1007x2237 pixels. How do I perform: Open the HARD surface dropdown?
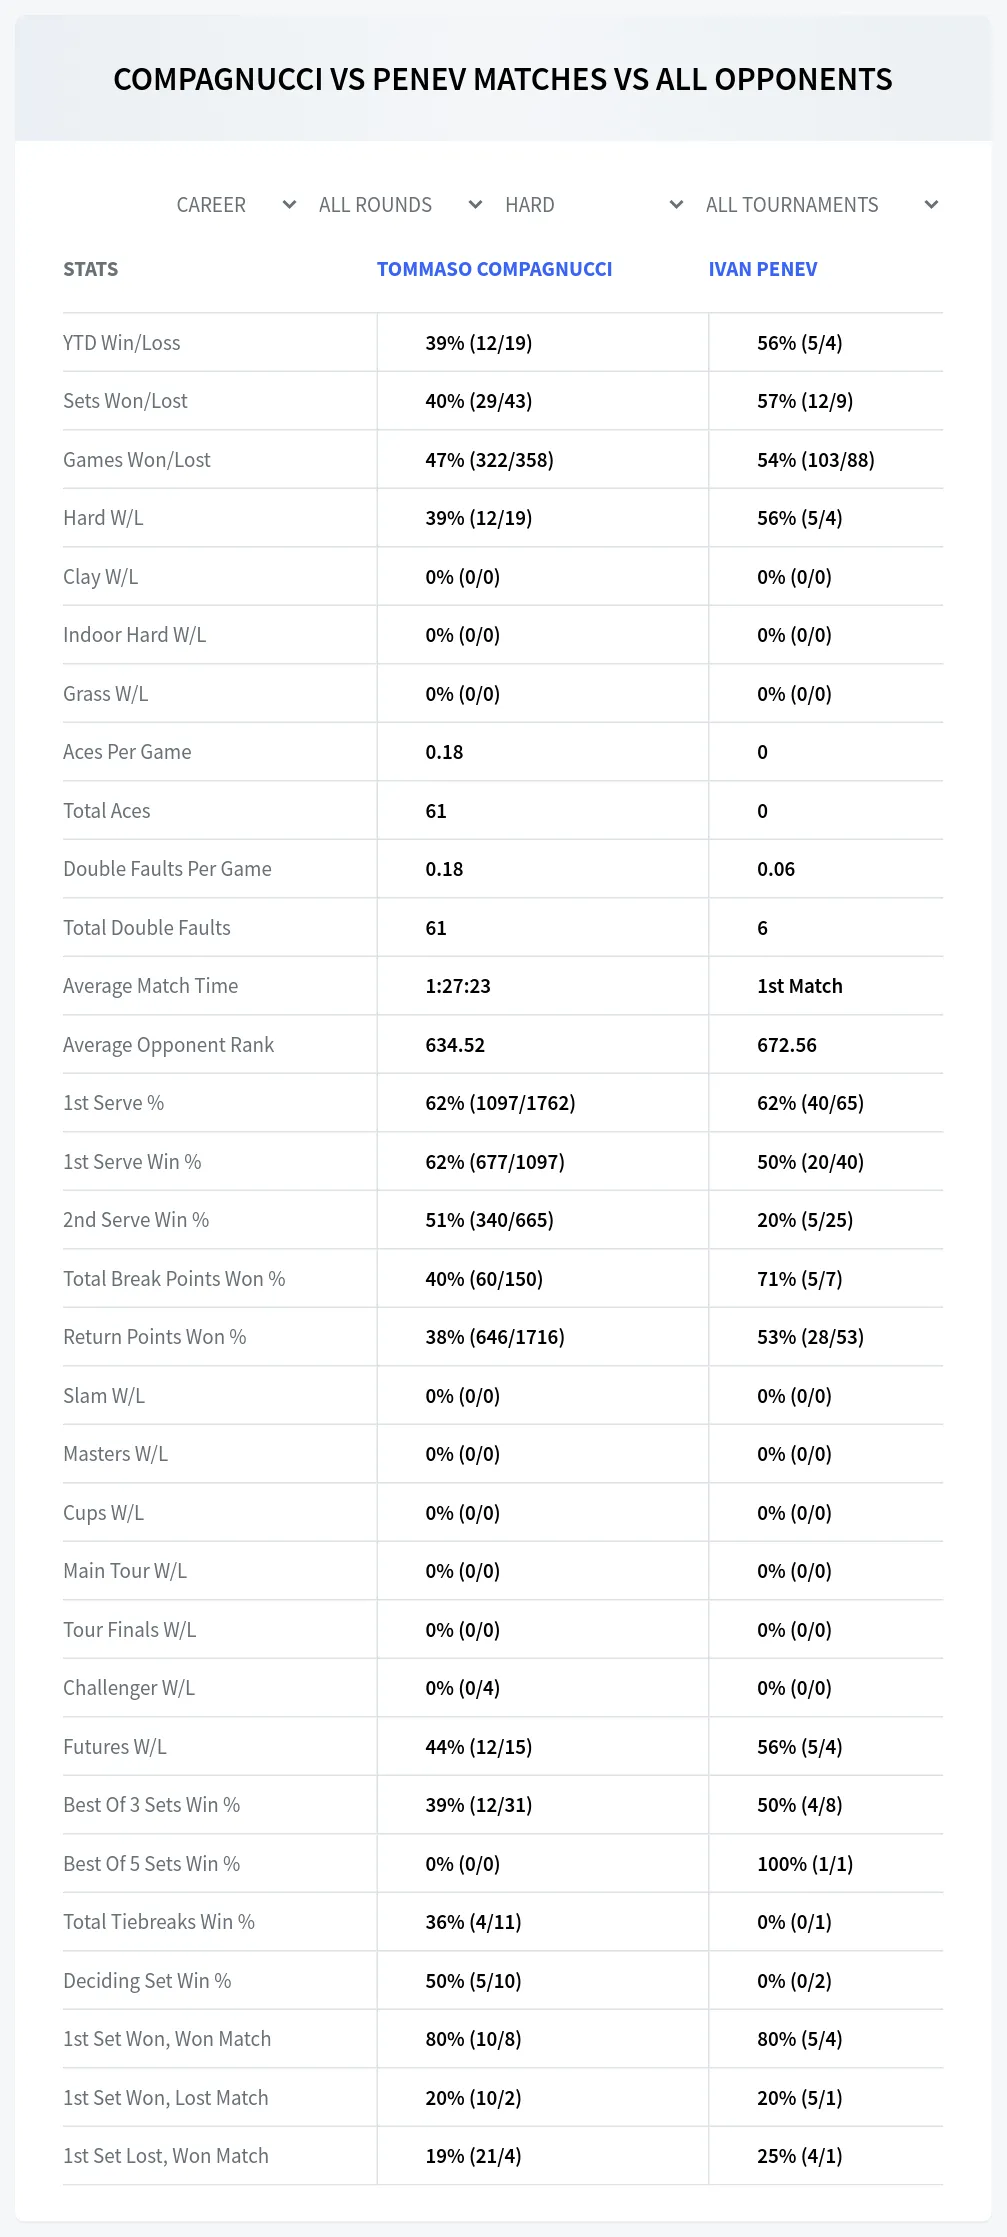(x=594, y=205)
